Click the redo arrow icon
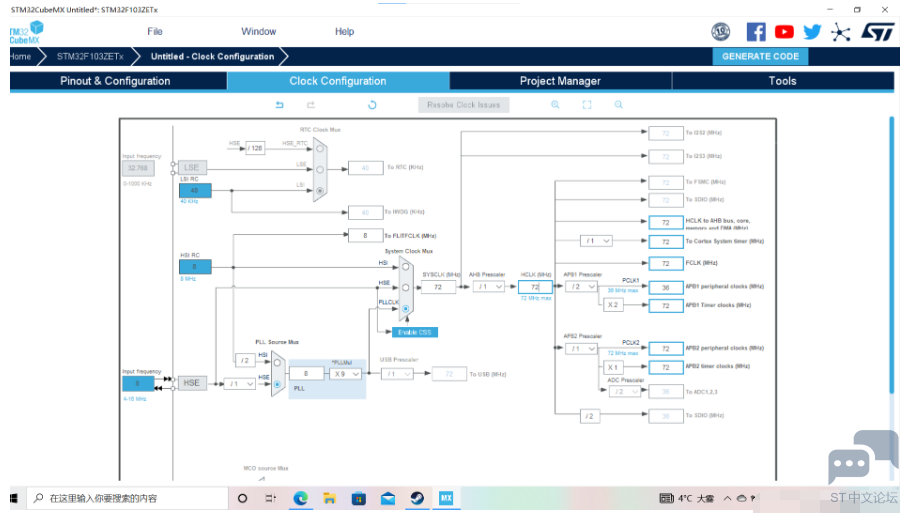This screenshot has height=513, width=907. [x=311, y=105]
